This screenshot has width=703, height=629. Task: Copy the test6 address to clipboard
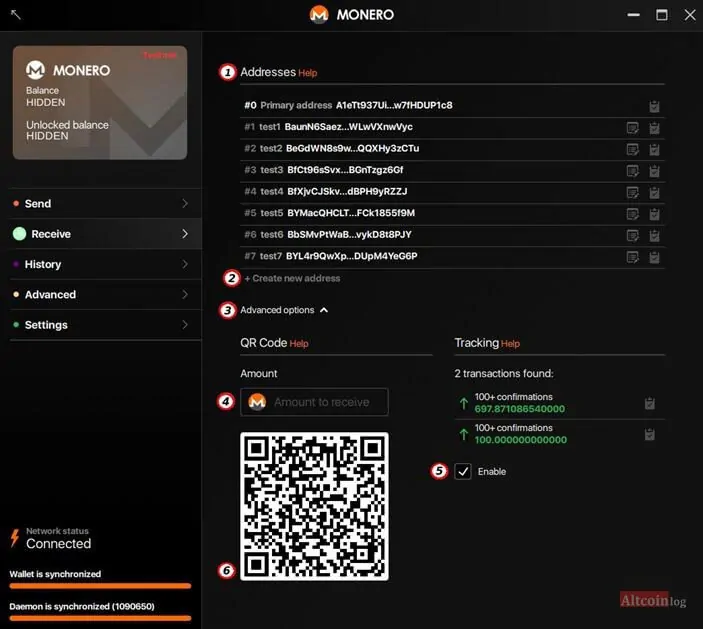654,236
